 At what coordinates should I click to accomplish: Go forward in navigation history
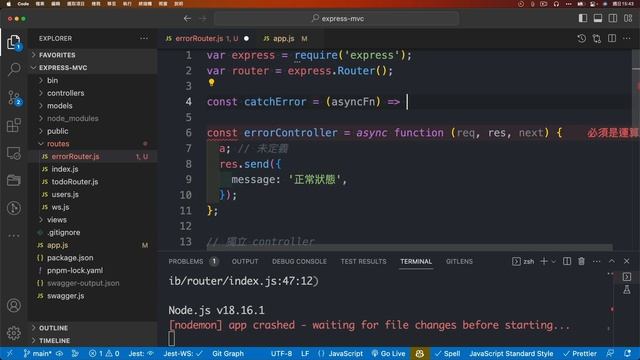coord(203,18)
